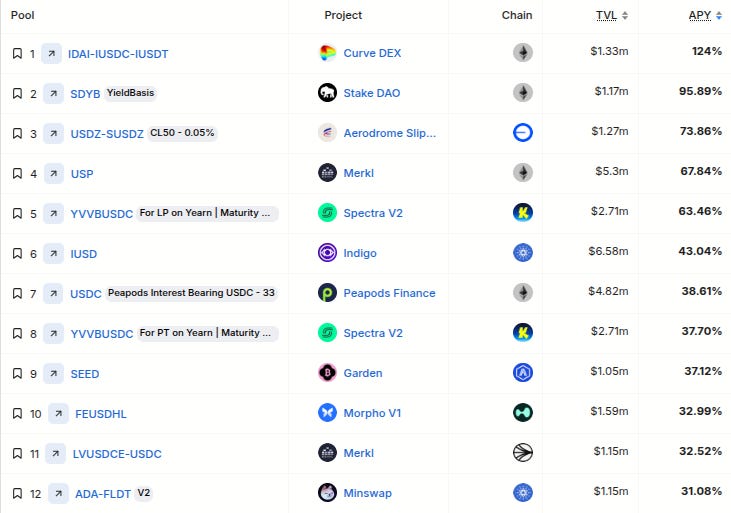Click the Garden project logo
The width and height of the screenshot is (731, 513).
click(327, 373)
